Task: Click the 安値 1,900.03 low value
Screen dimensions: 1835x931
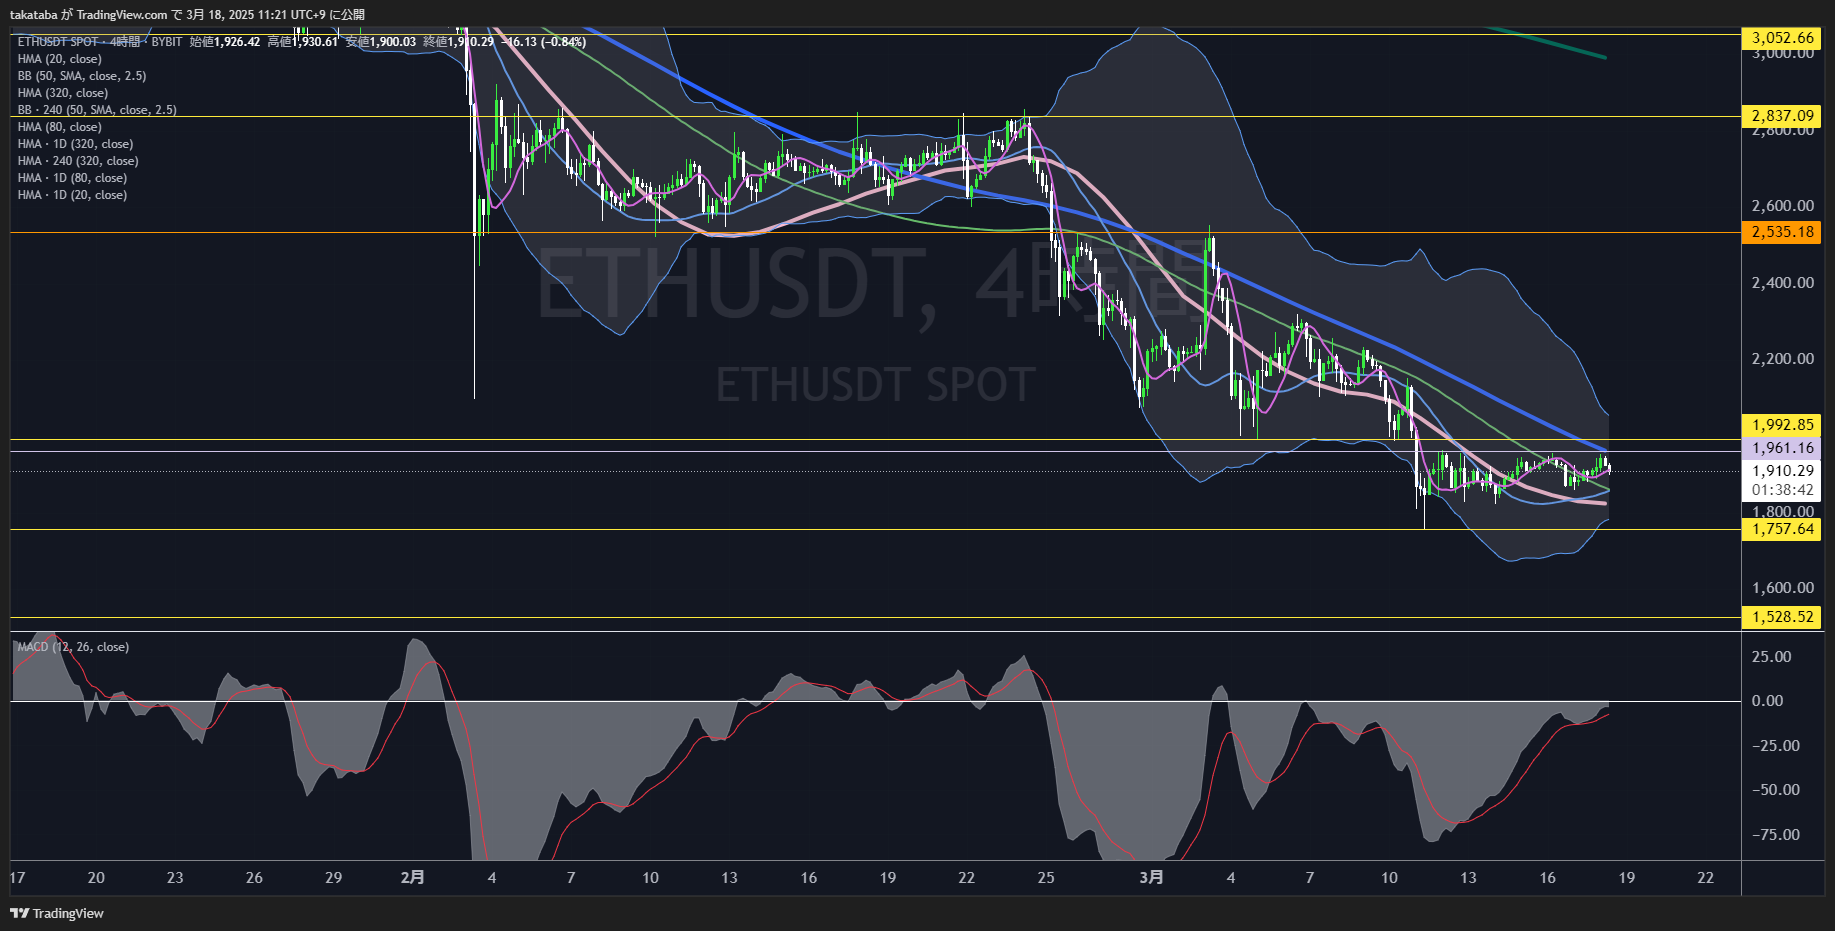Action: (381, 42)
